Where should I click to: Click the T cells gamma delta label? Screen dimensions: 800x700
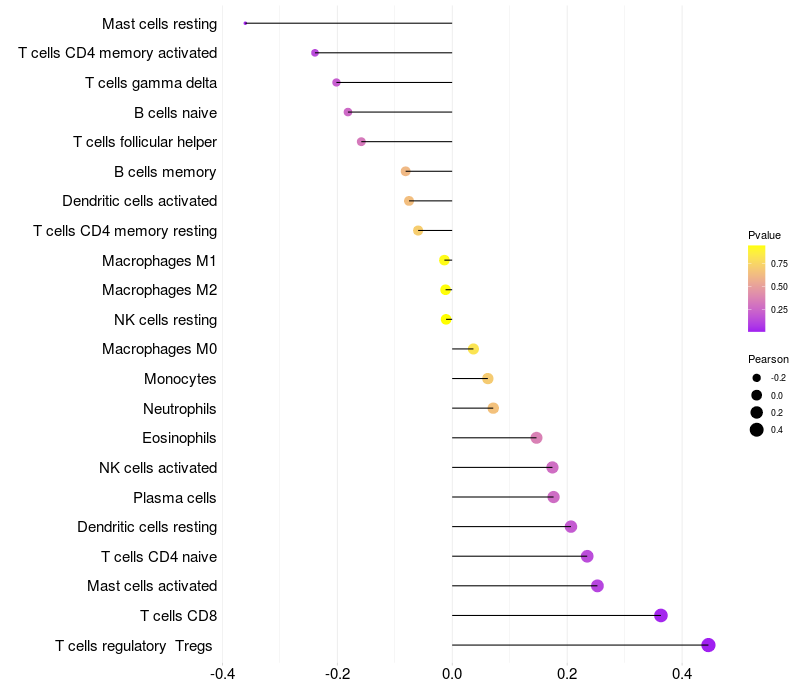coord(151,82)
